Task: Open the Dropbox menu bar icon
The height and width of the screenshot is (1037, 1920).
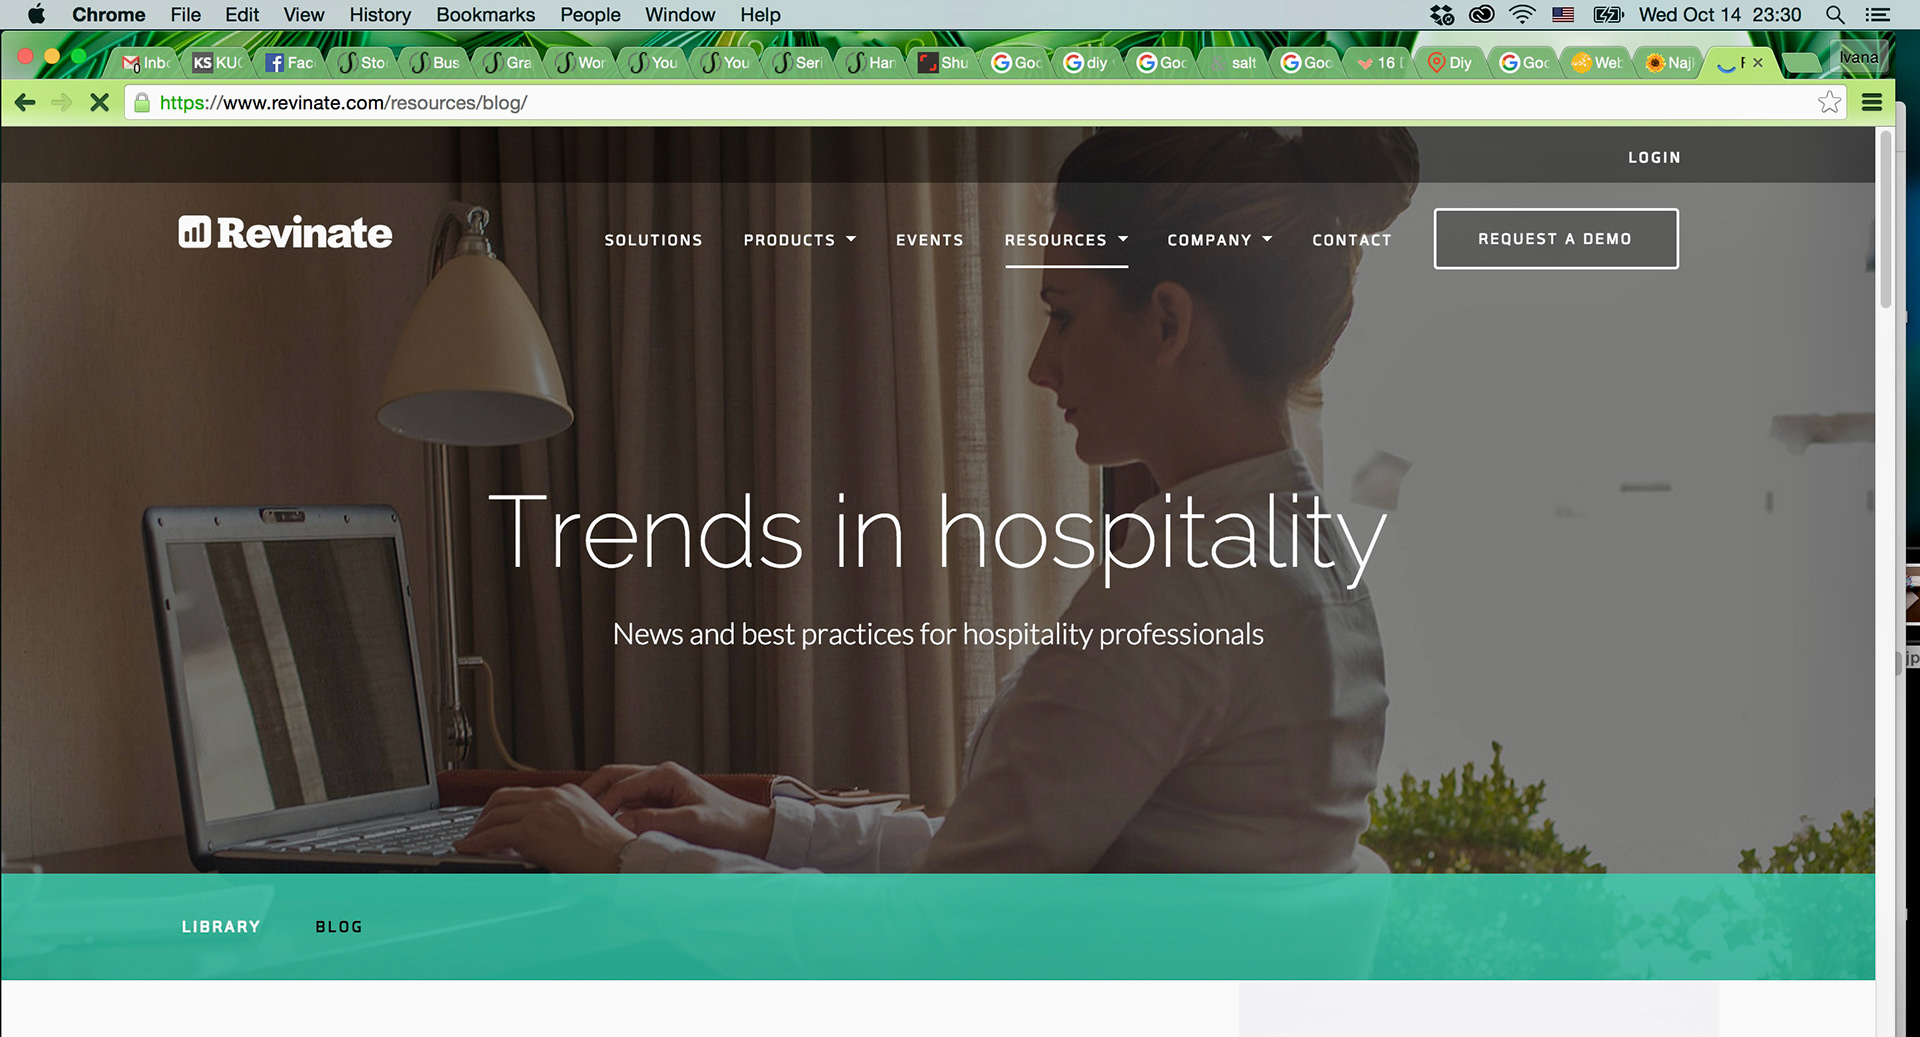Action: click(x=1442, y=15)
